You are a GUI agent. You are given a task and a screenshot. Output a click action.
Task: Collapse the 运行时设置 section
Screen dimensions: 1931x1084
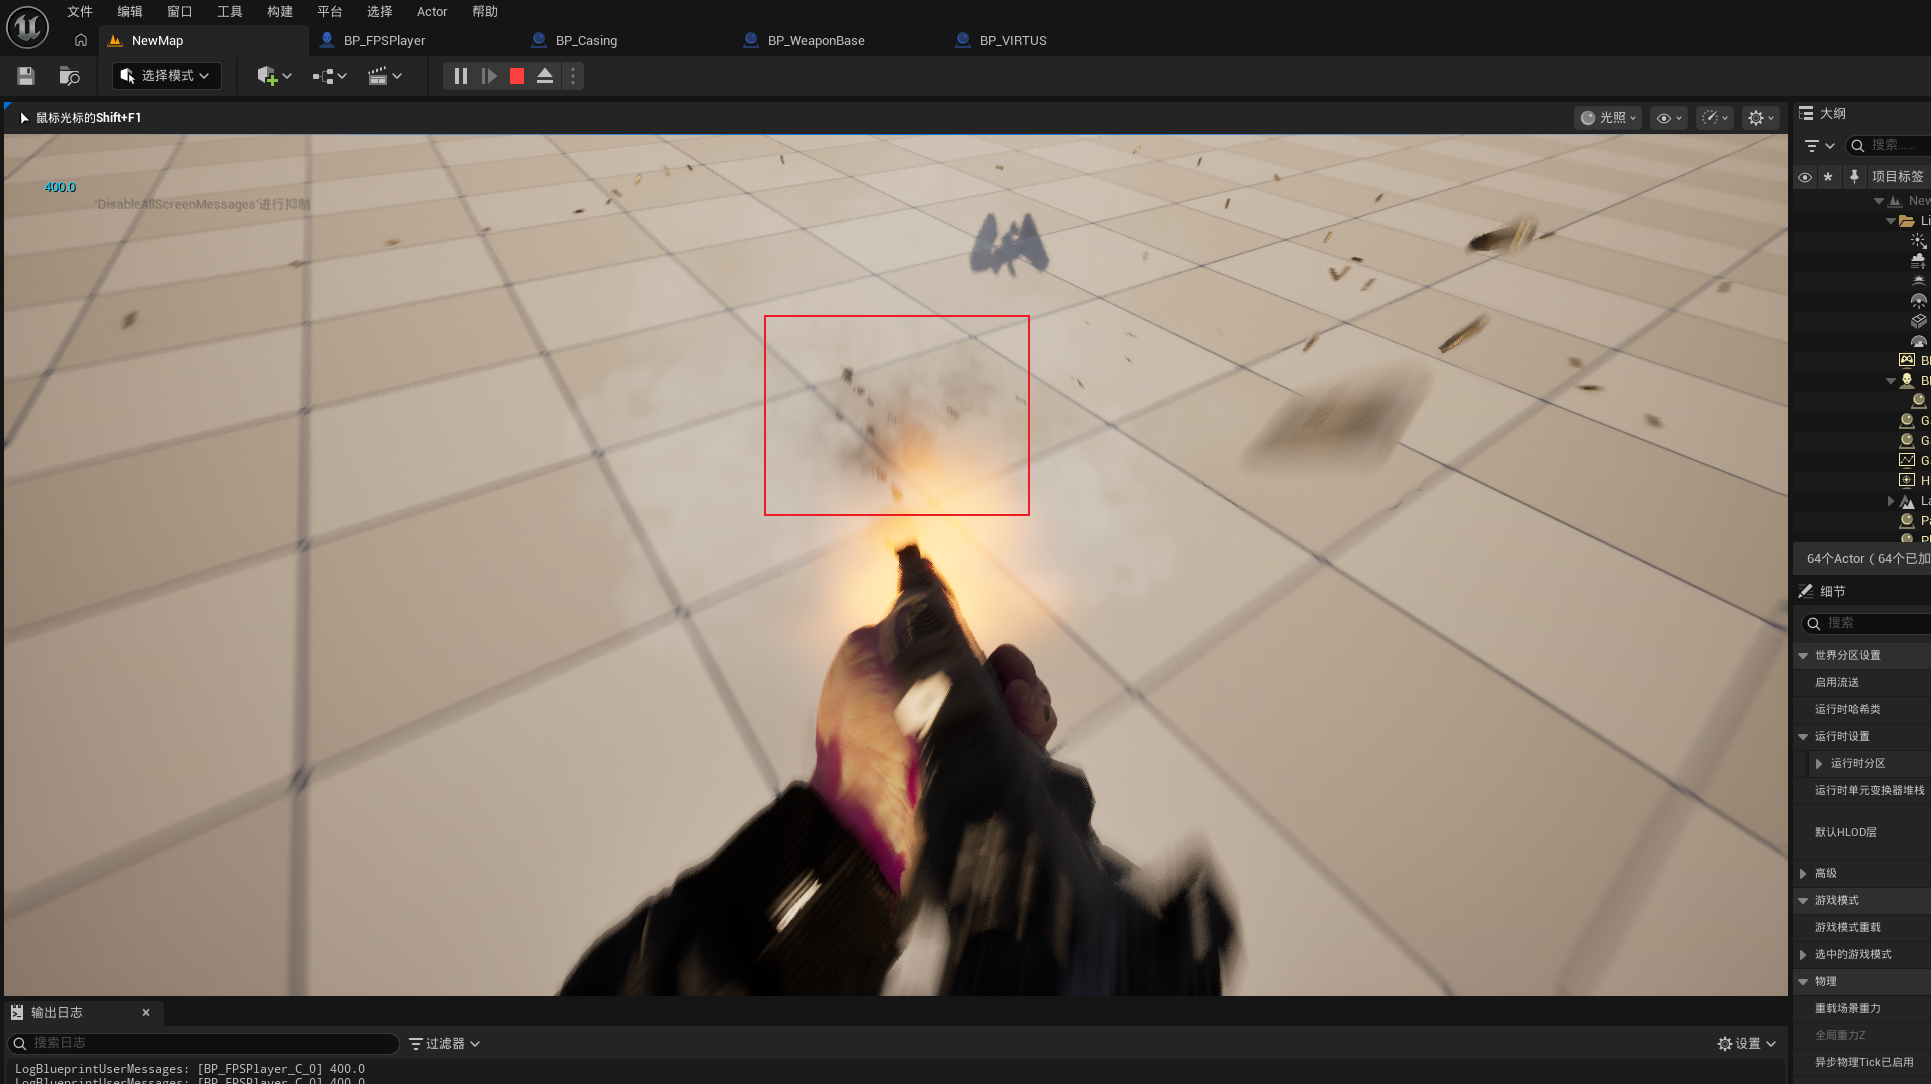coord(1803,737)
